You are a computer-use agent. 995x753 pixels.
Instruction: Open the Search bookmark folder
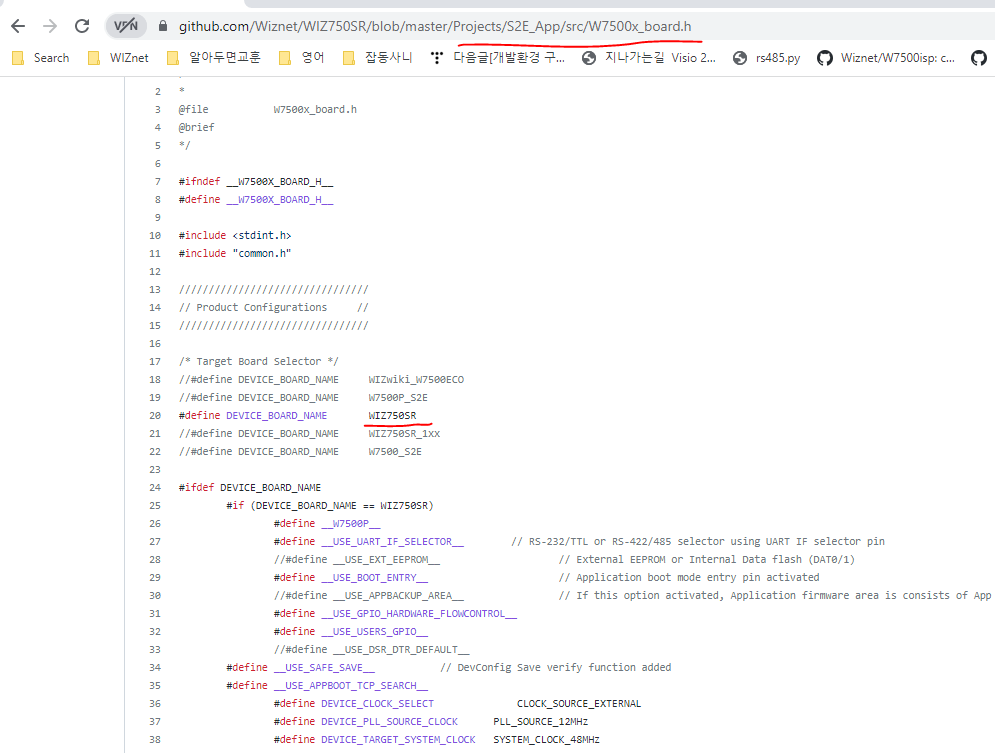click(41, 58)
